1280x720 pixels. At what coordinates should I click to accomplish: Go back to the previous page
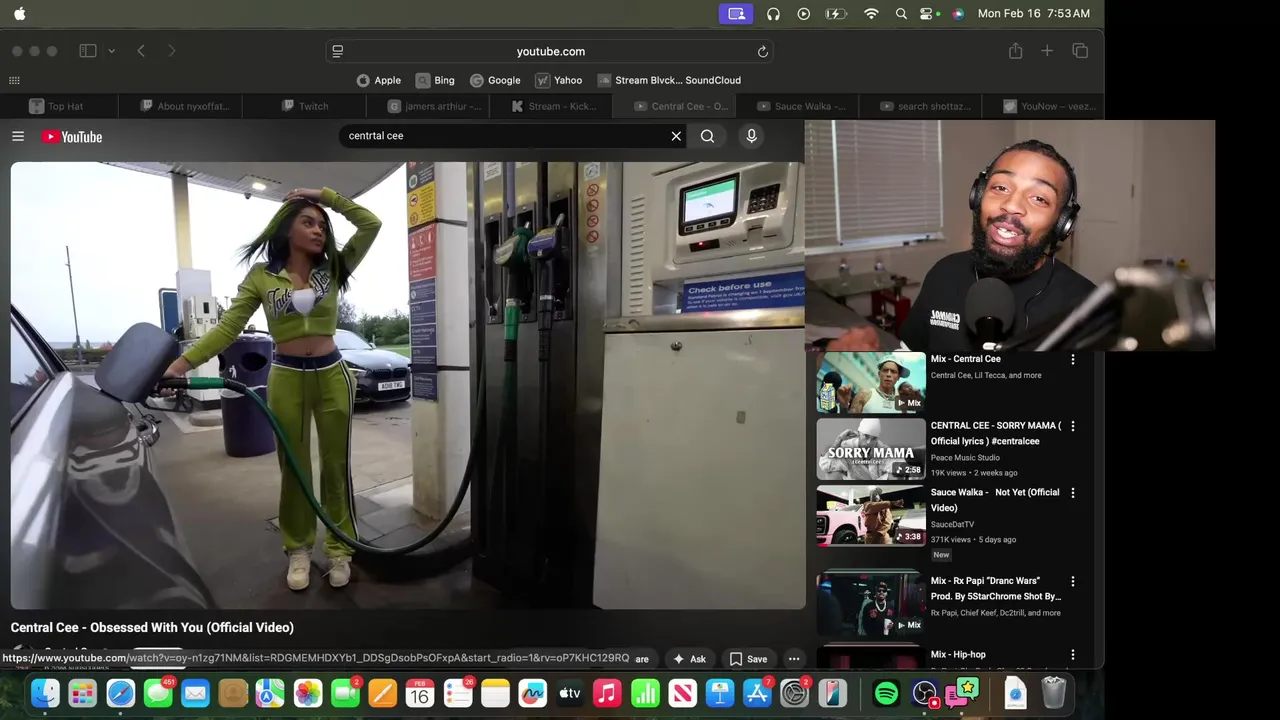[x=141, y=51]
